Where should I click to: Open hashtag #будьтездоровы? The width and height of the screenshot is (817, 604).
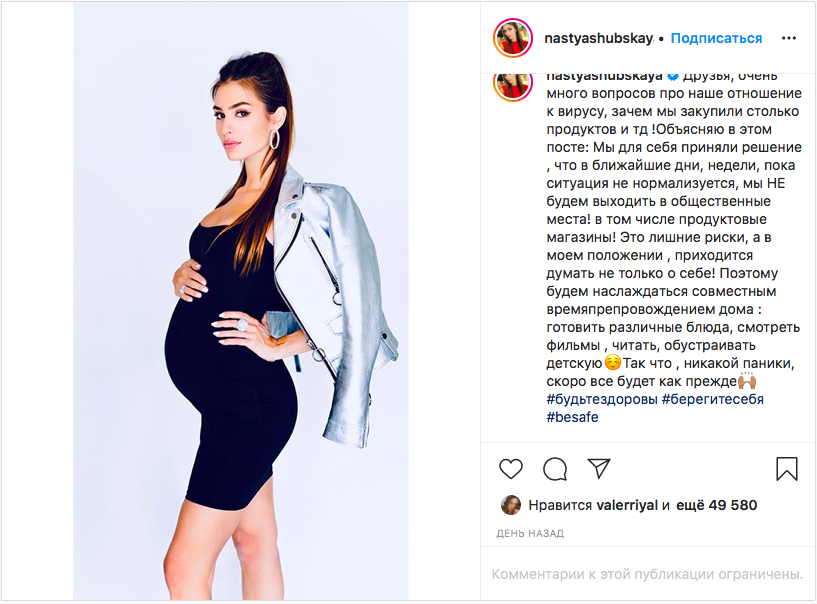[602, 399]
